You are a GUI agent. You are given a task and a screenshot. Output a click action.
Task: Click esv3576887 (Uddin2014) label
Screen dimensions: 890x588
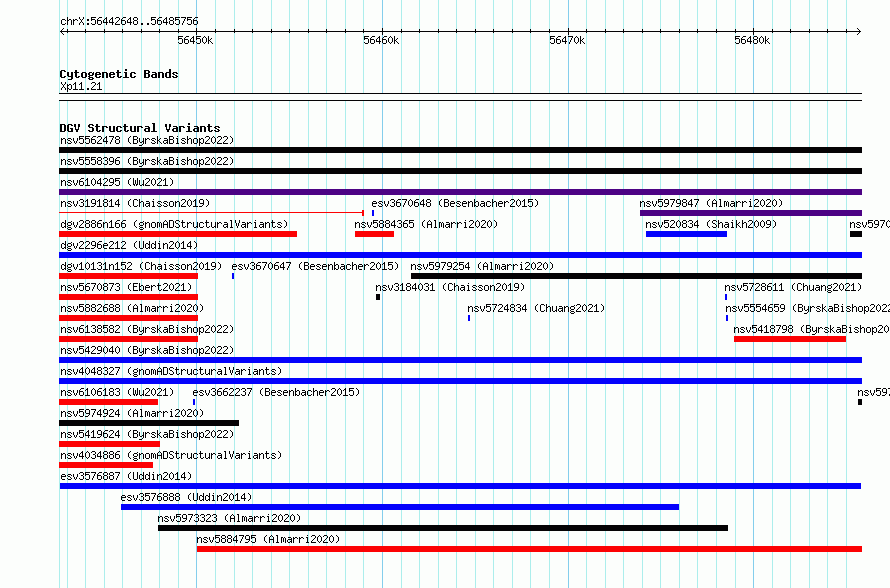(126, 476)
